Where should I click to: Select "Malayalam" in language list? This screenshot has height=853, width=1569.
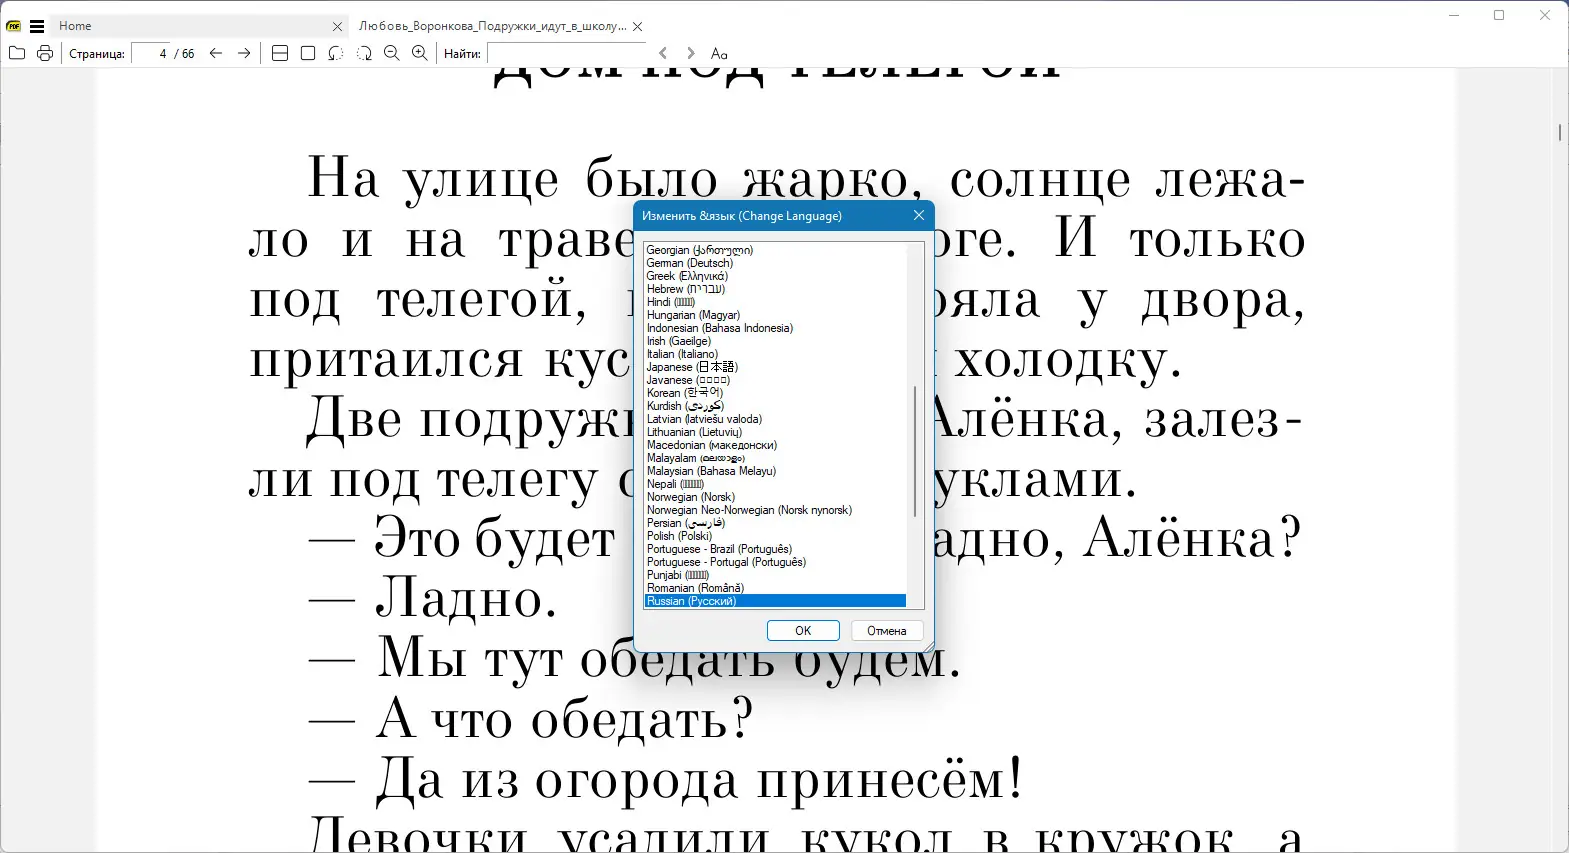coord(774,458)
